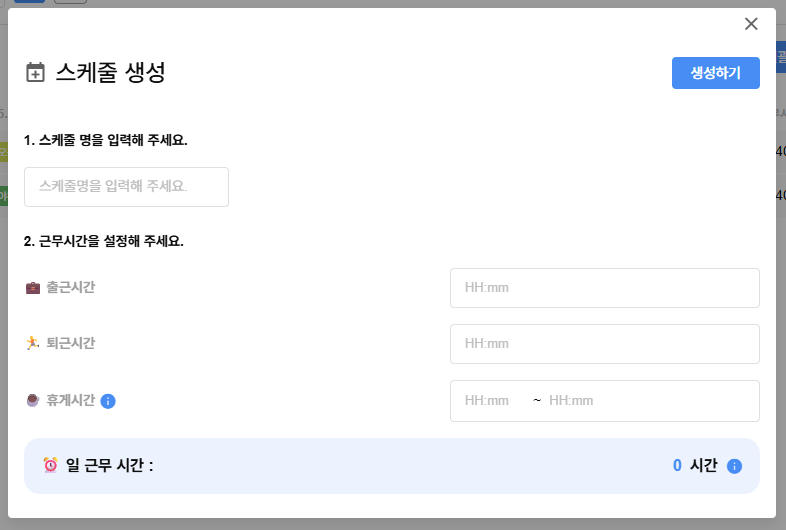
Task: Click the calendar-plus icon beside 스케줄 생성
Action: [35, 72]
